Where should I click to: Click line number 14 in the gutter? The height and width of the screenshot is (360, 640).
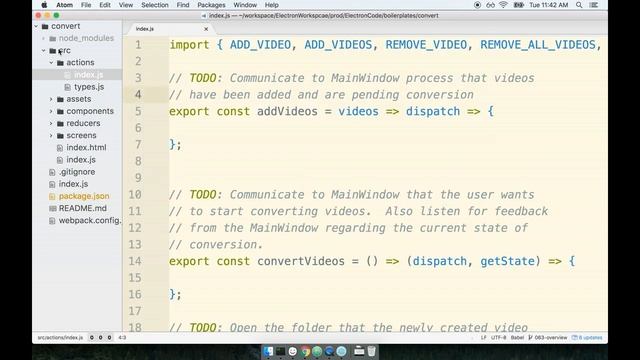[135, 261]
